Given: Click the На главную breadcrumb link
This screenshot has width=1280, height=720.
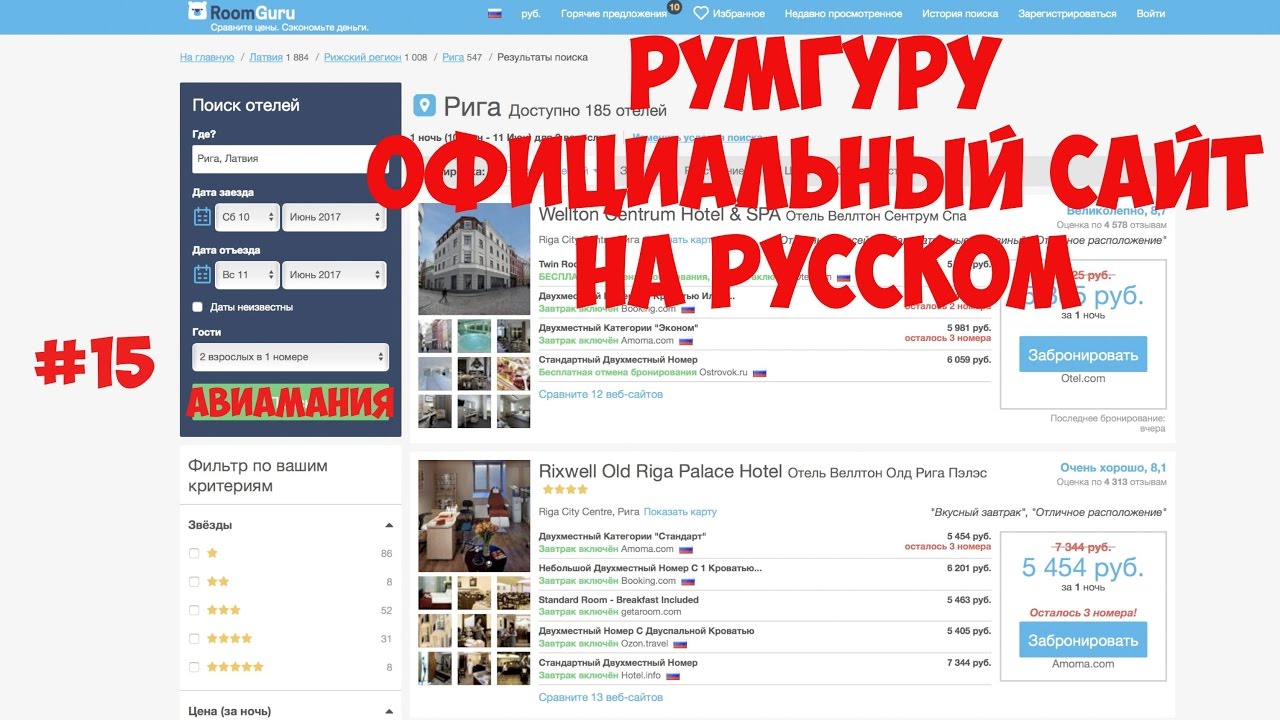Looking at the screenshot, I should click(207, 57).
